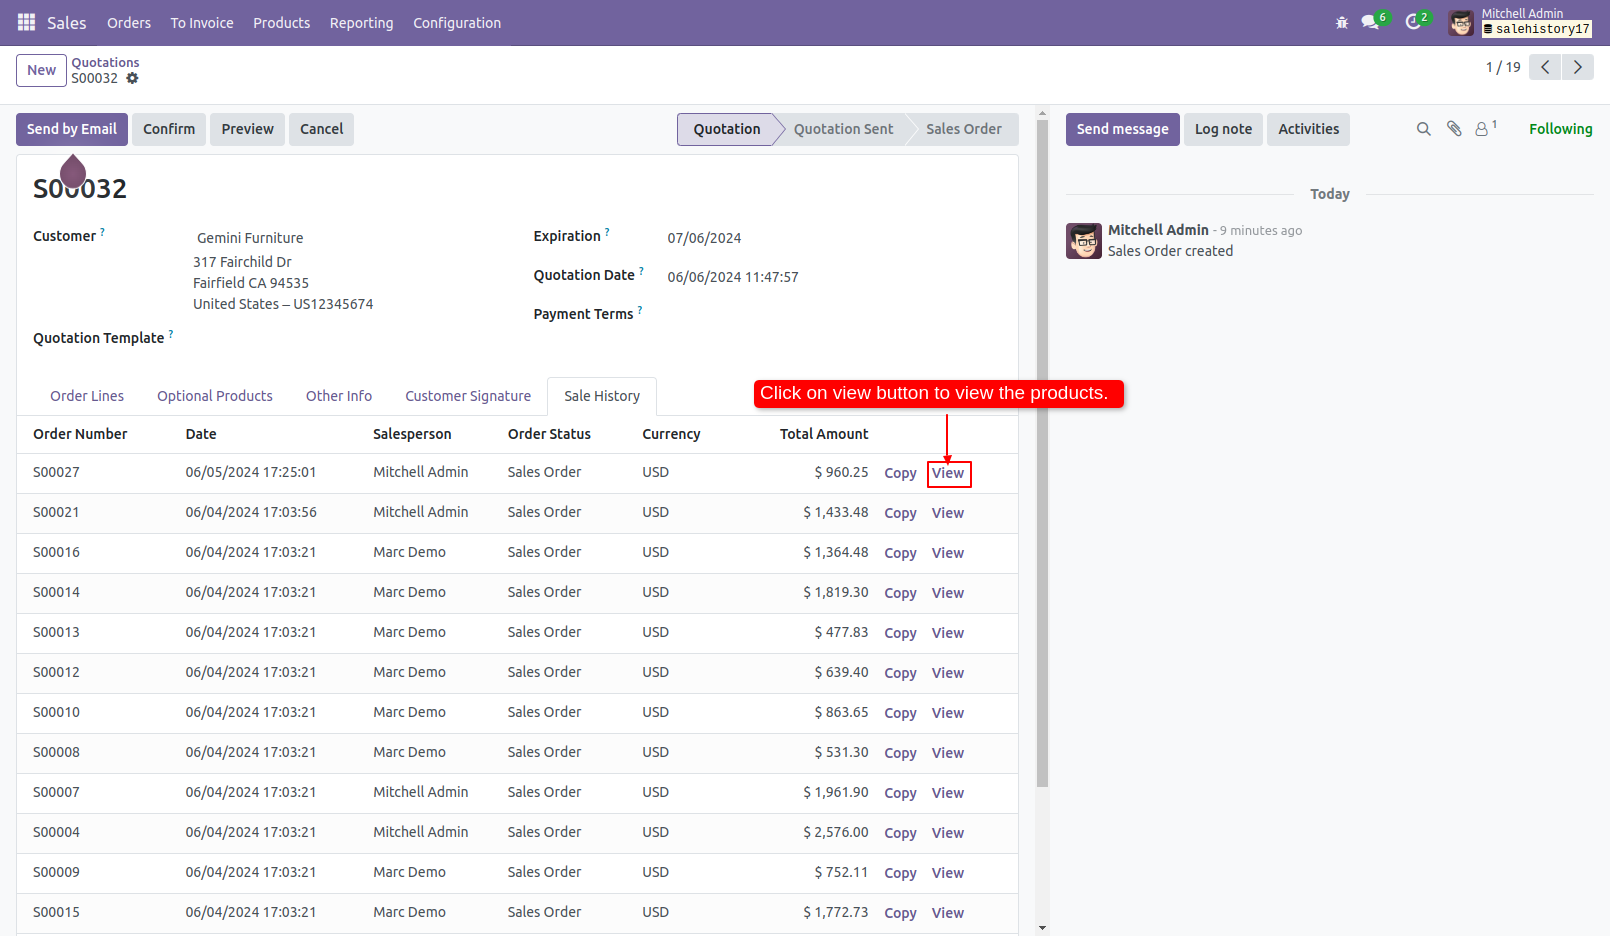The image size is (1610, 936).
Task: Show followers person icon
Action: (x=1483, y=129)
